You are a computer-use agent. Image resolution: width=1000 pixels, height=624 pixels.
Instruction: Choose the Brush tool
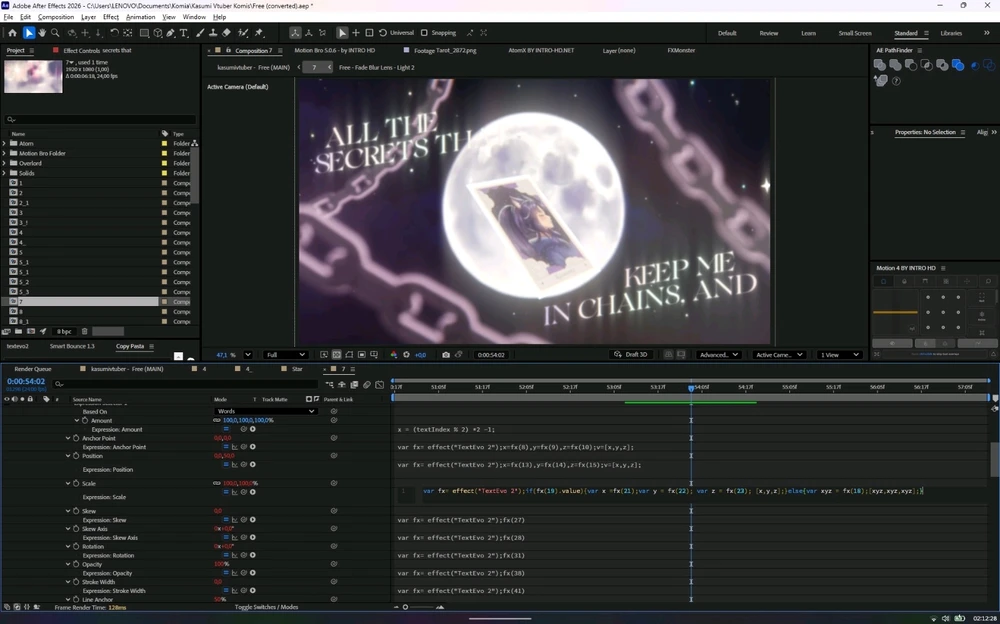200,33
